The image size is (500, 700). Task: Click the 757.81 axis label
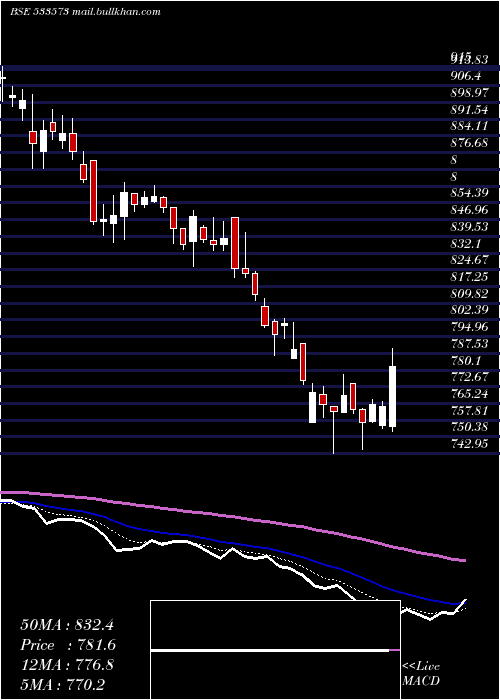[469, 410]
